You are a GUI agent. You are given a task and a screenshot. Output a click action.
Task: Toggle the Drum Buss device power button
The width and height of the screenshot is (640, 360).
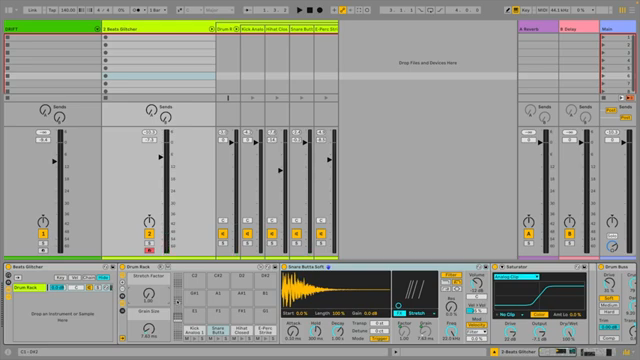coord(601,267)
